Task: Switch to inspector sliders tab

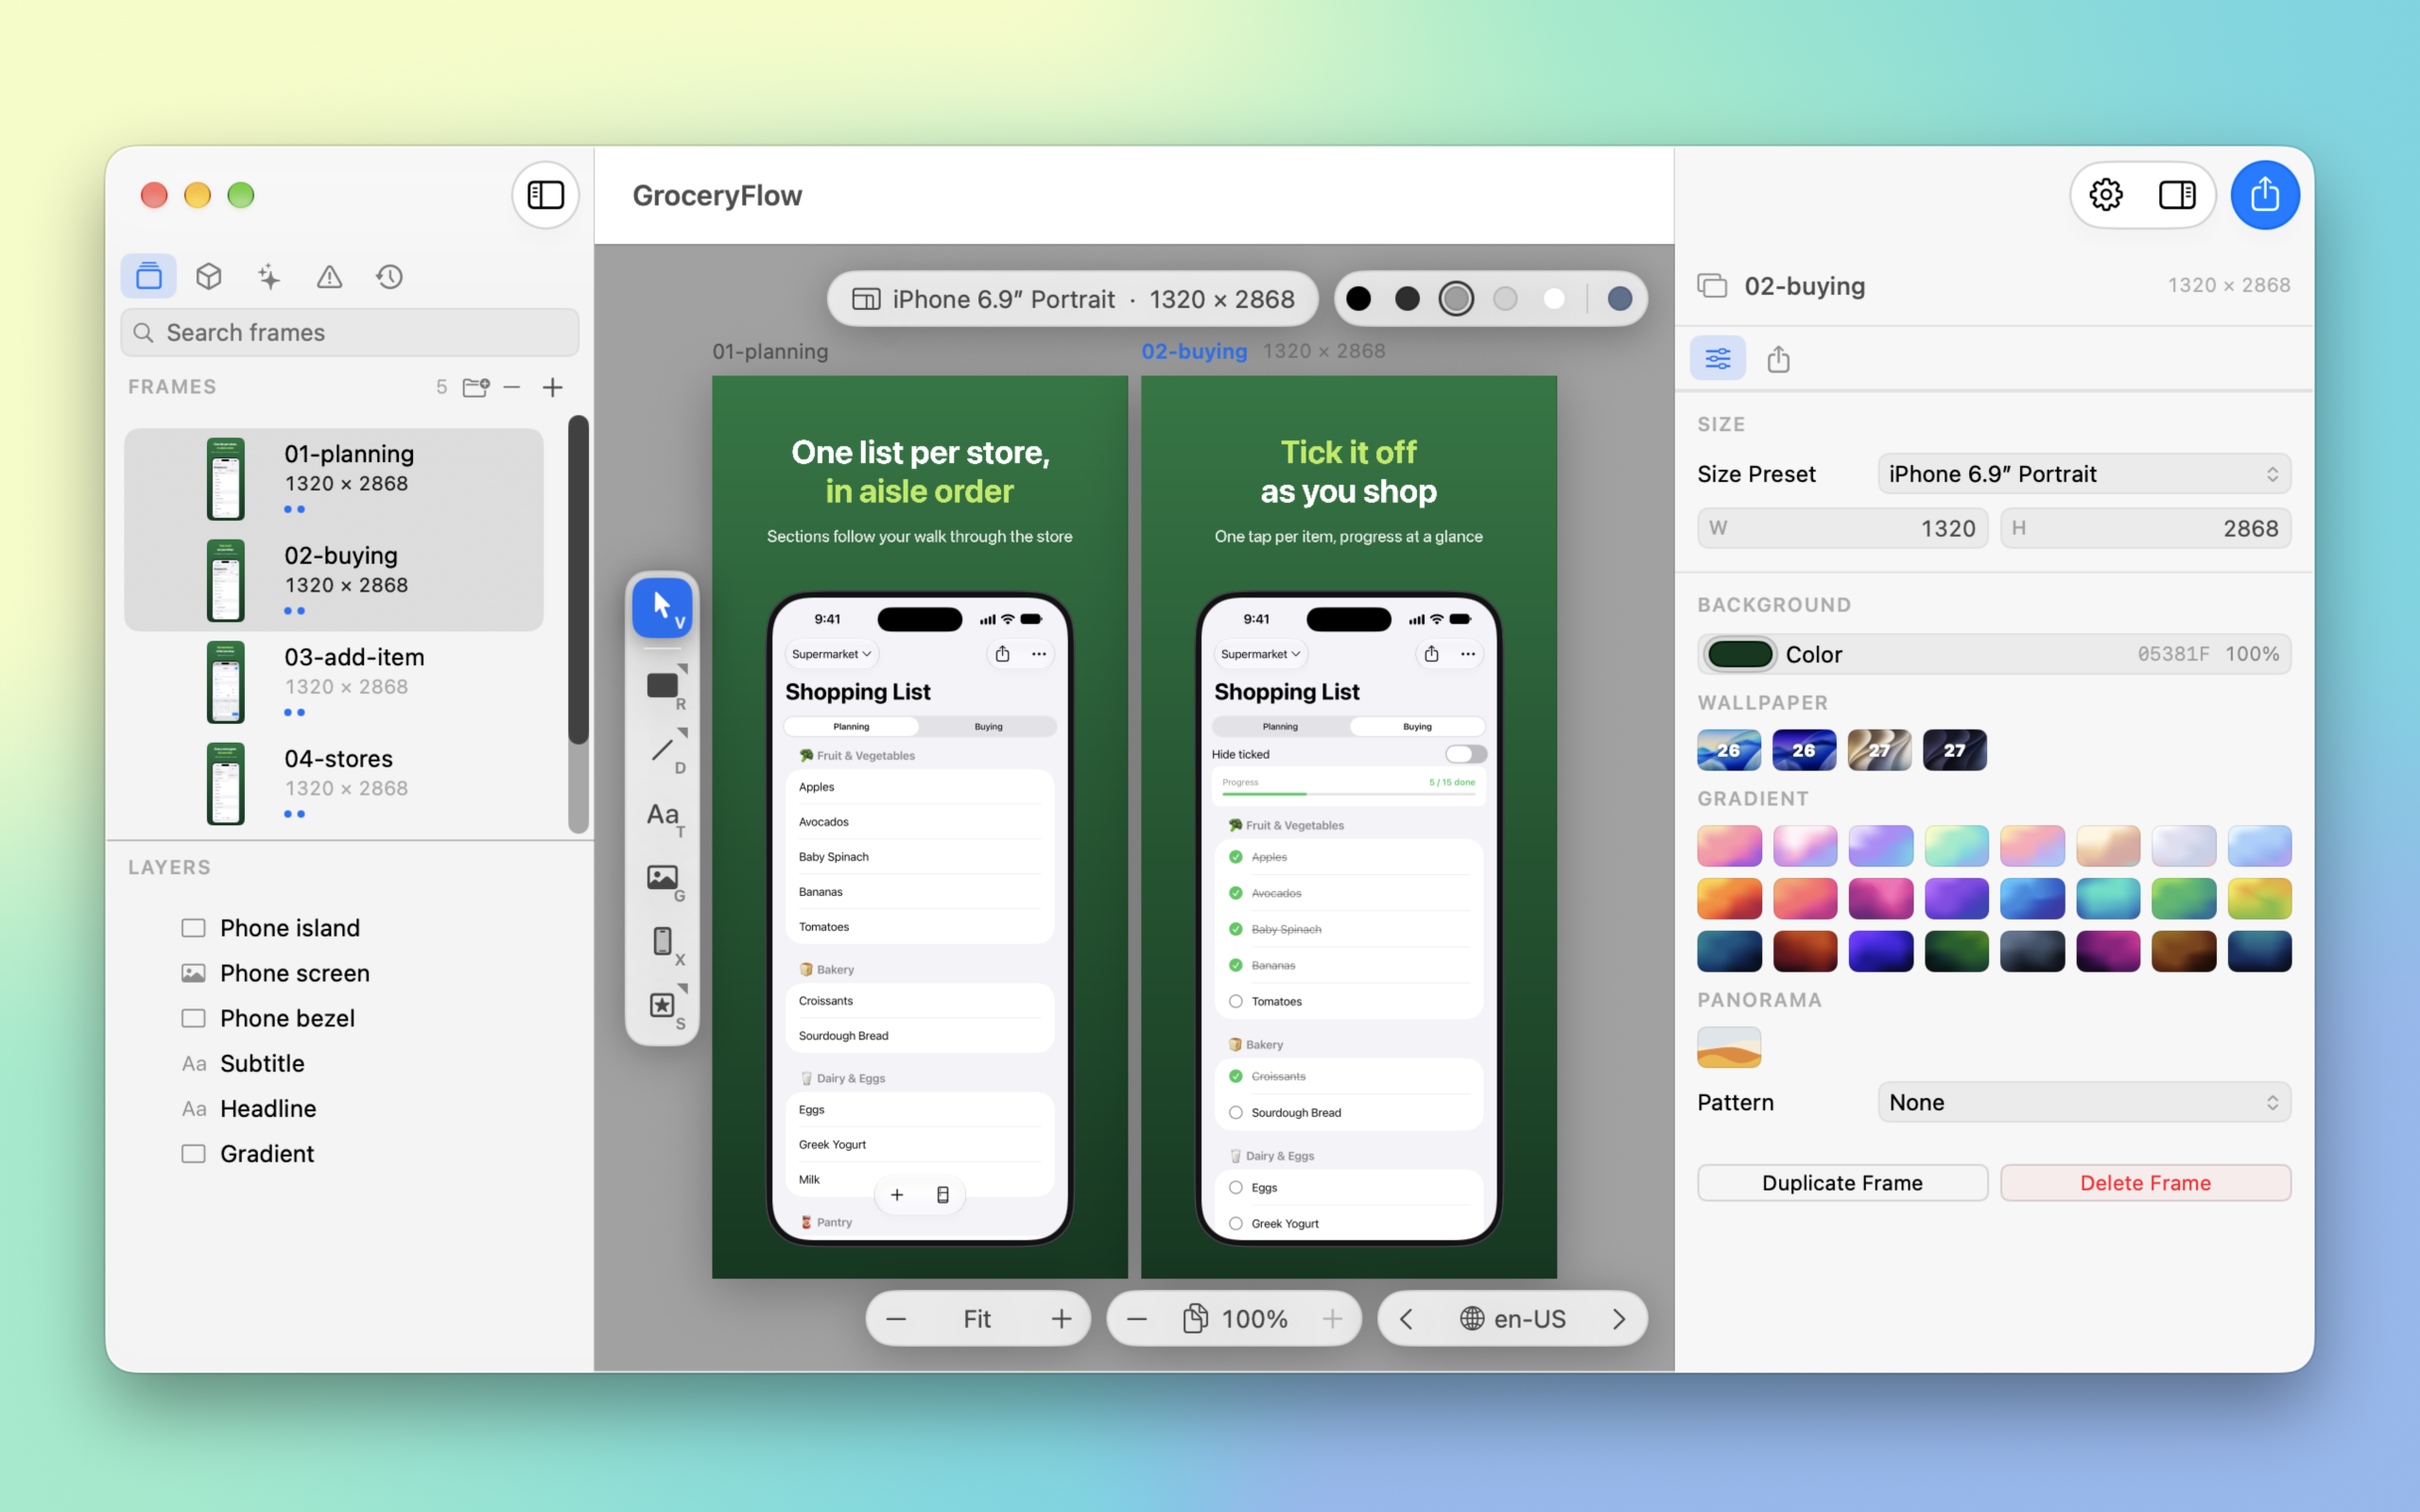Action: 1718,358
